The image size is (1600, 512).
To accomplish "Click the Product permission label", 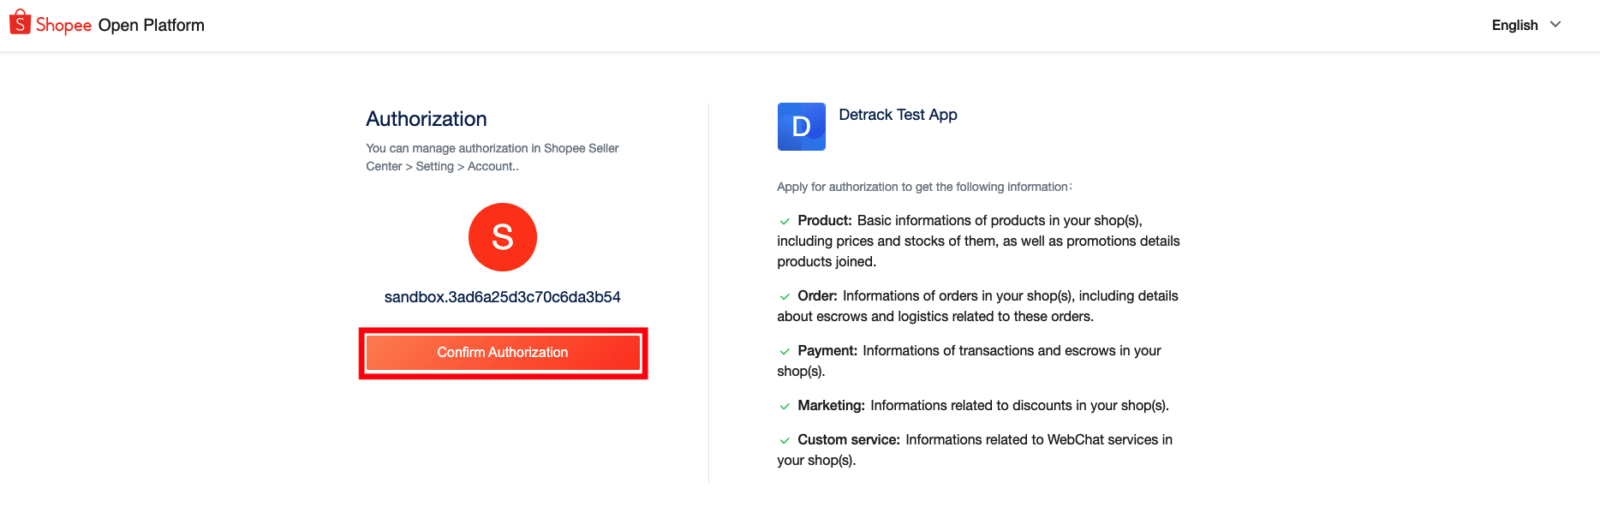I will coord(825,221).
